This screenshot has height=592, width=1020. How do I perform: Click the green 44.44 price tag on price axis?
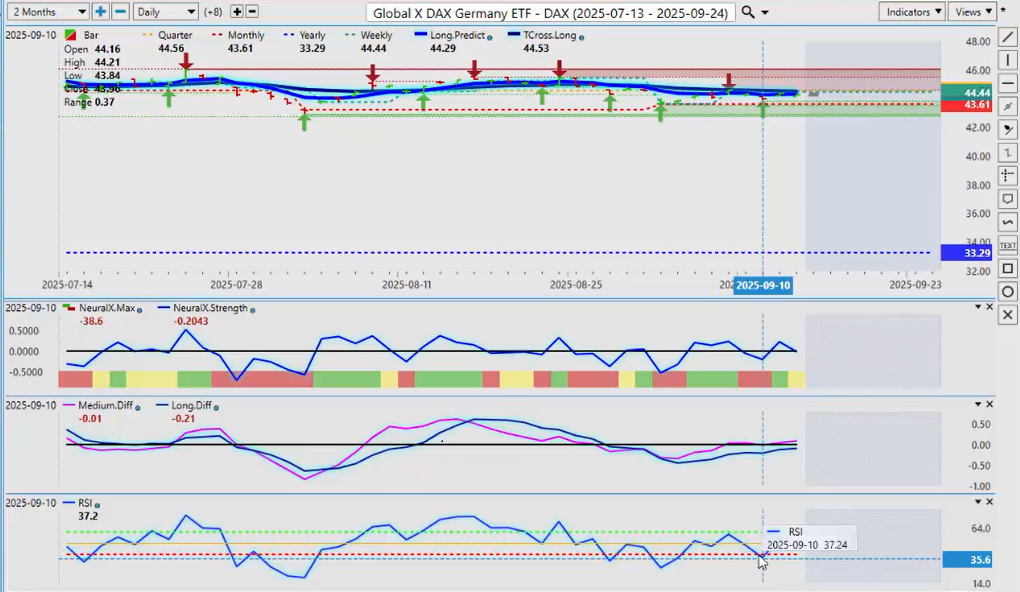pyautogui.click(x=966, y=93)
